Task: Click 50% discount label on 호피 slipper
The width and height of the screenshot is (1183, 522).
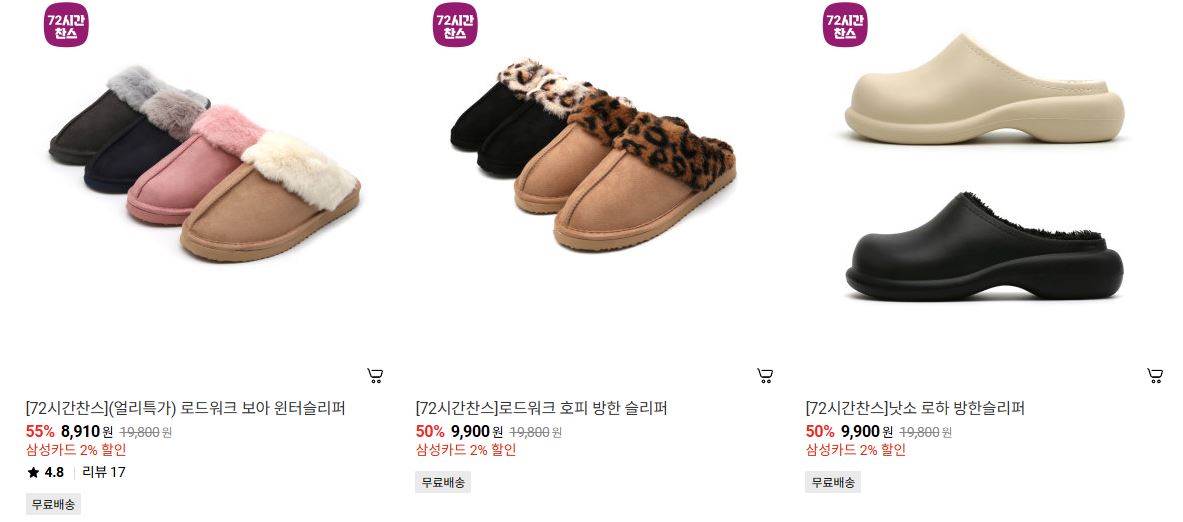Action: [x=430, y=432]
